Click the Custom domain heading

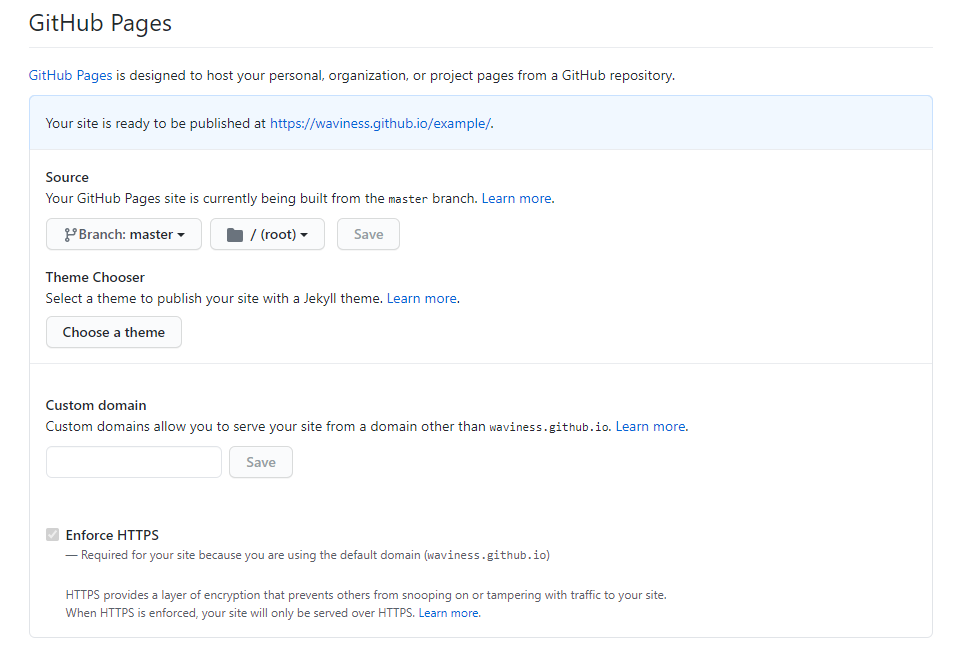pos(96,405)
